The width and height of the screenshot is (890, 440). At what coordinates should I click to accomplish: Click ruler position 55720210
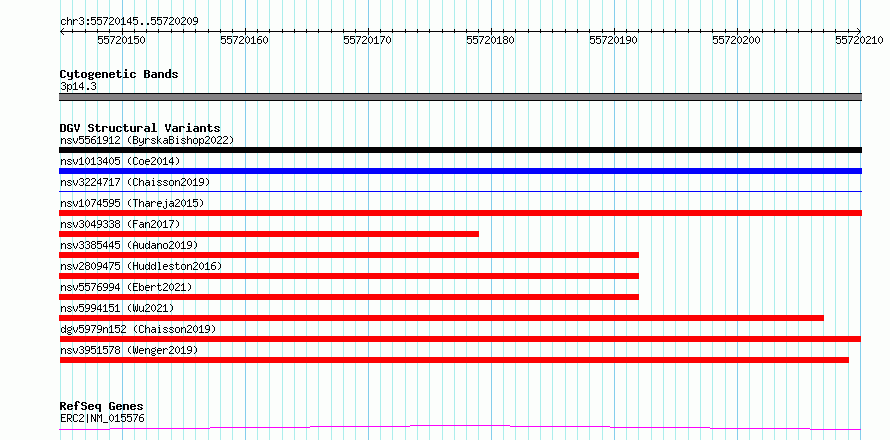pos(860,40)
